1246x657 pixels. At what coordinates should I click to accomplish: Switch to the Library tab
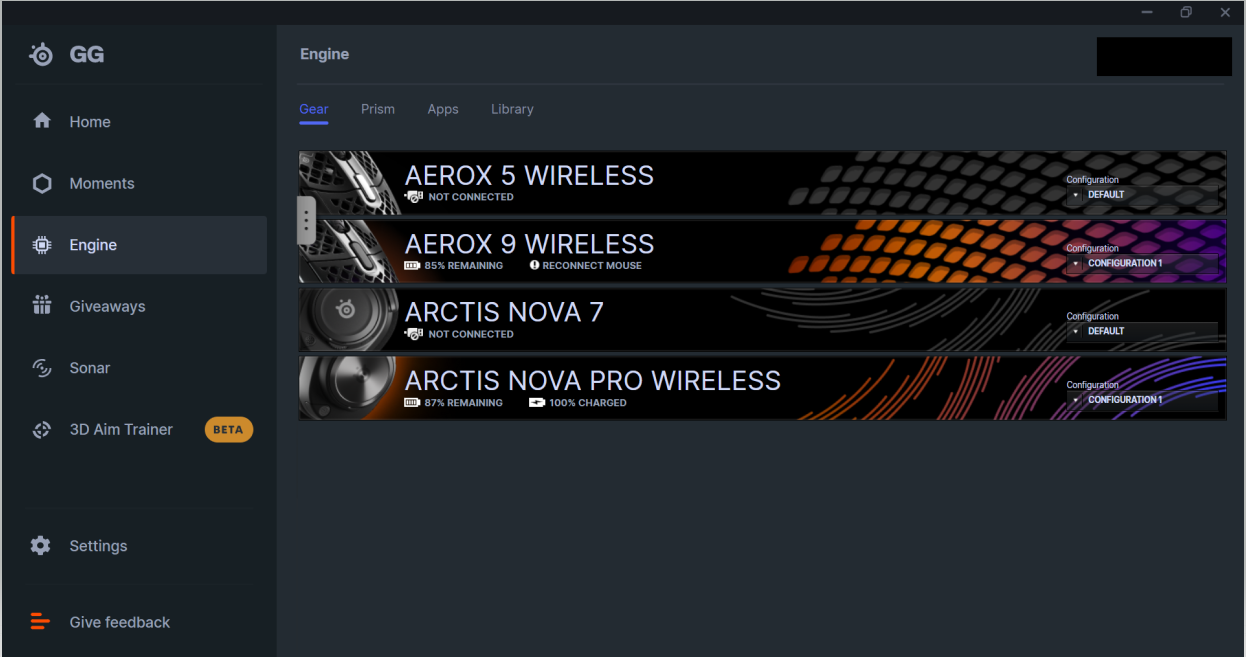tap(512, 109)
